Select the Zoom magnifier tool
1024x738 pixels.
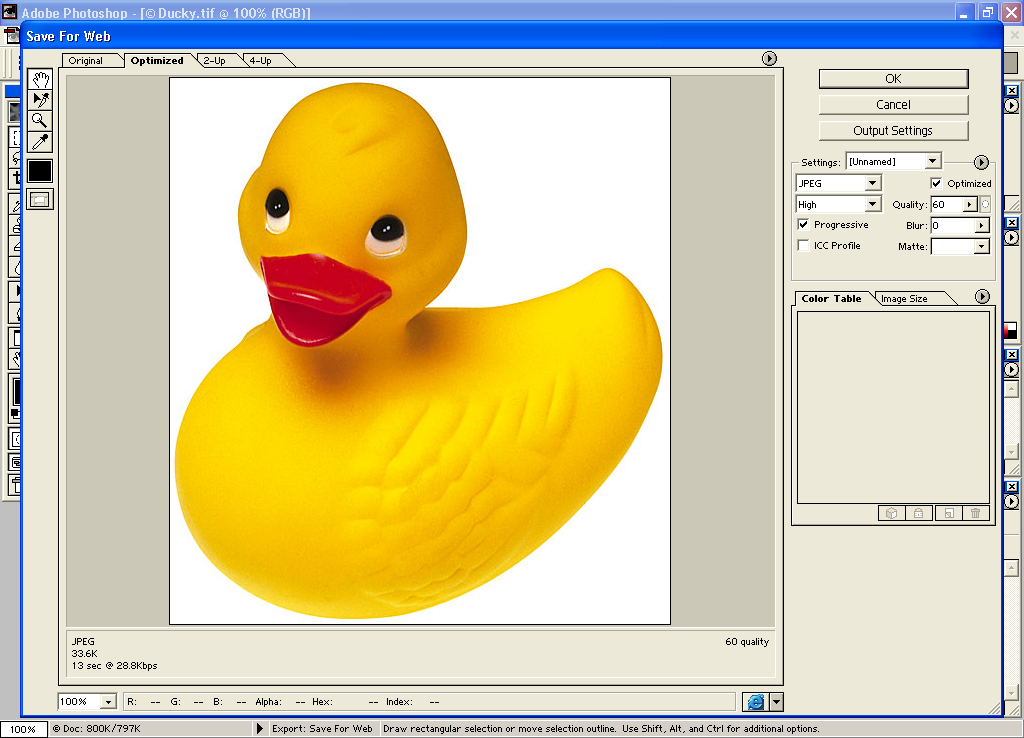point(40,121)
